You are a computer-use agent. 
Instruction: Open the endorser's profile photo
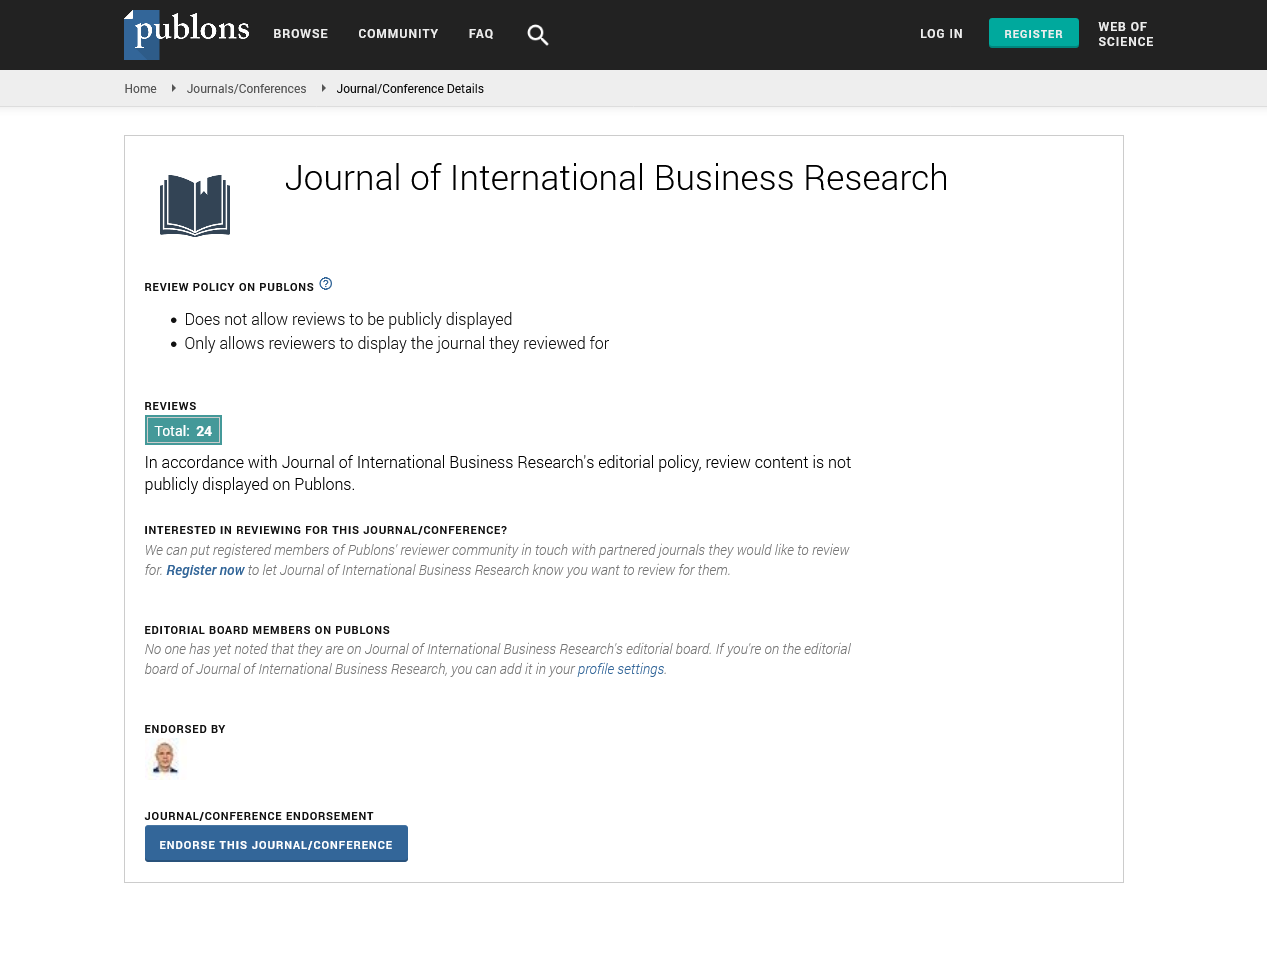(x=165, y=758)
